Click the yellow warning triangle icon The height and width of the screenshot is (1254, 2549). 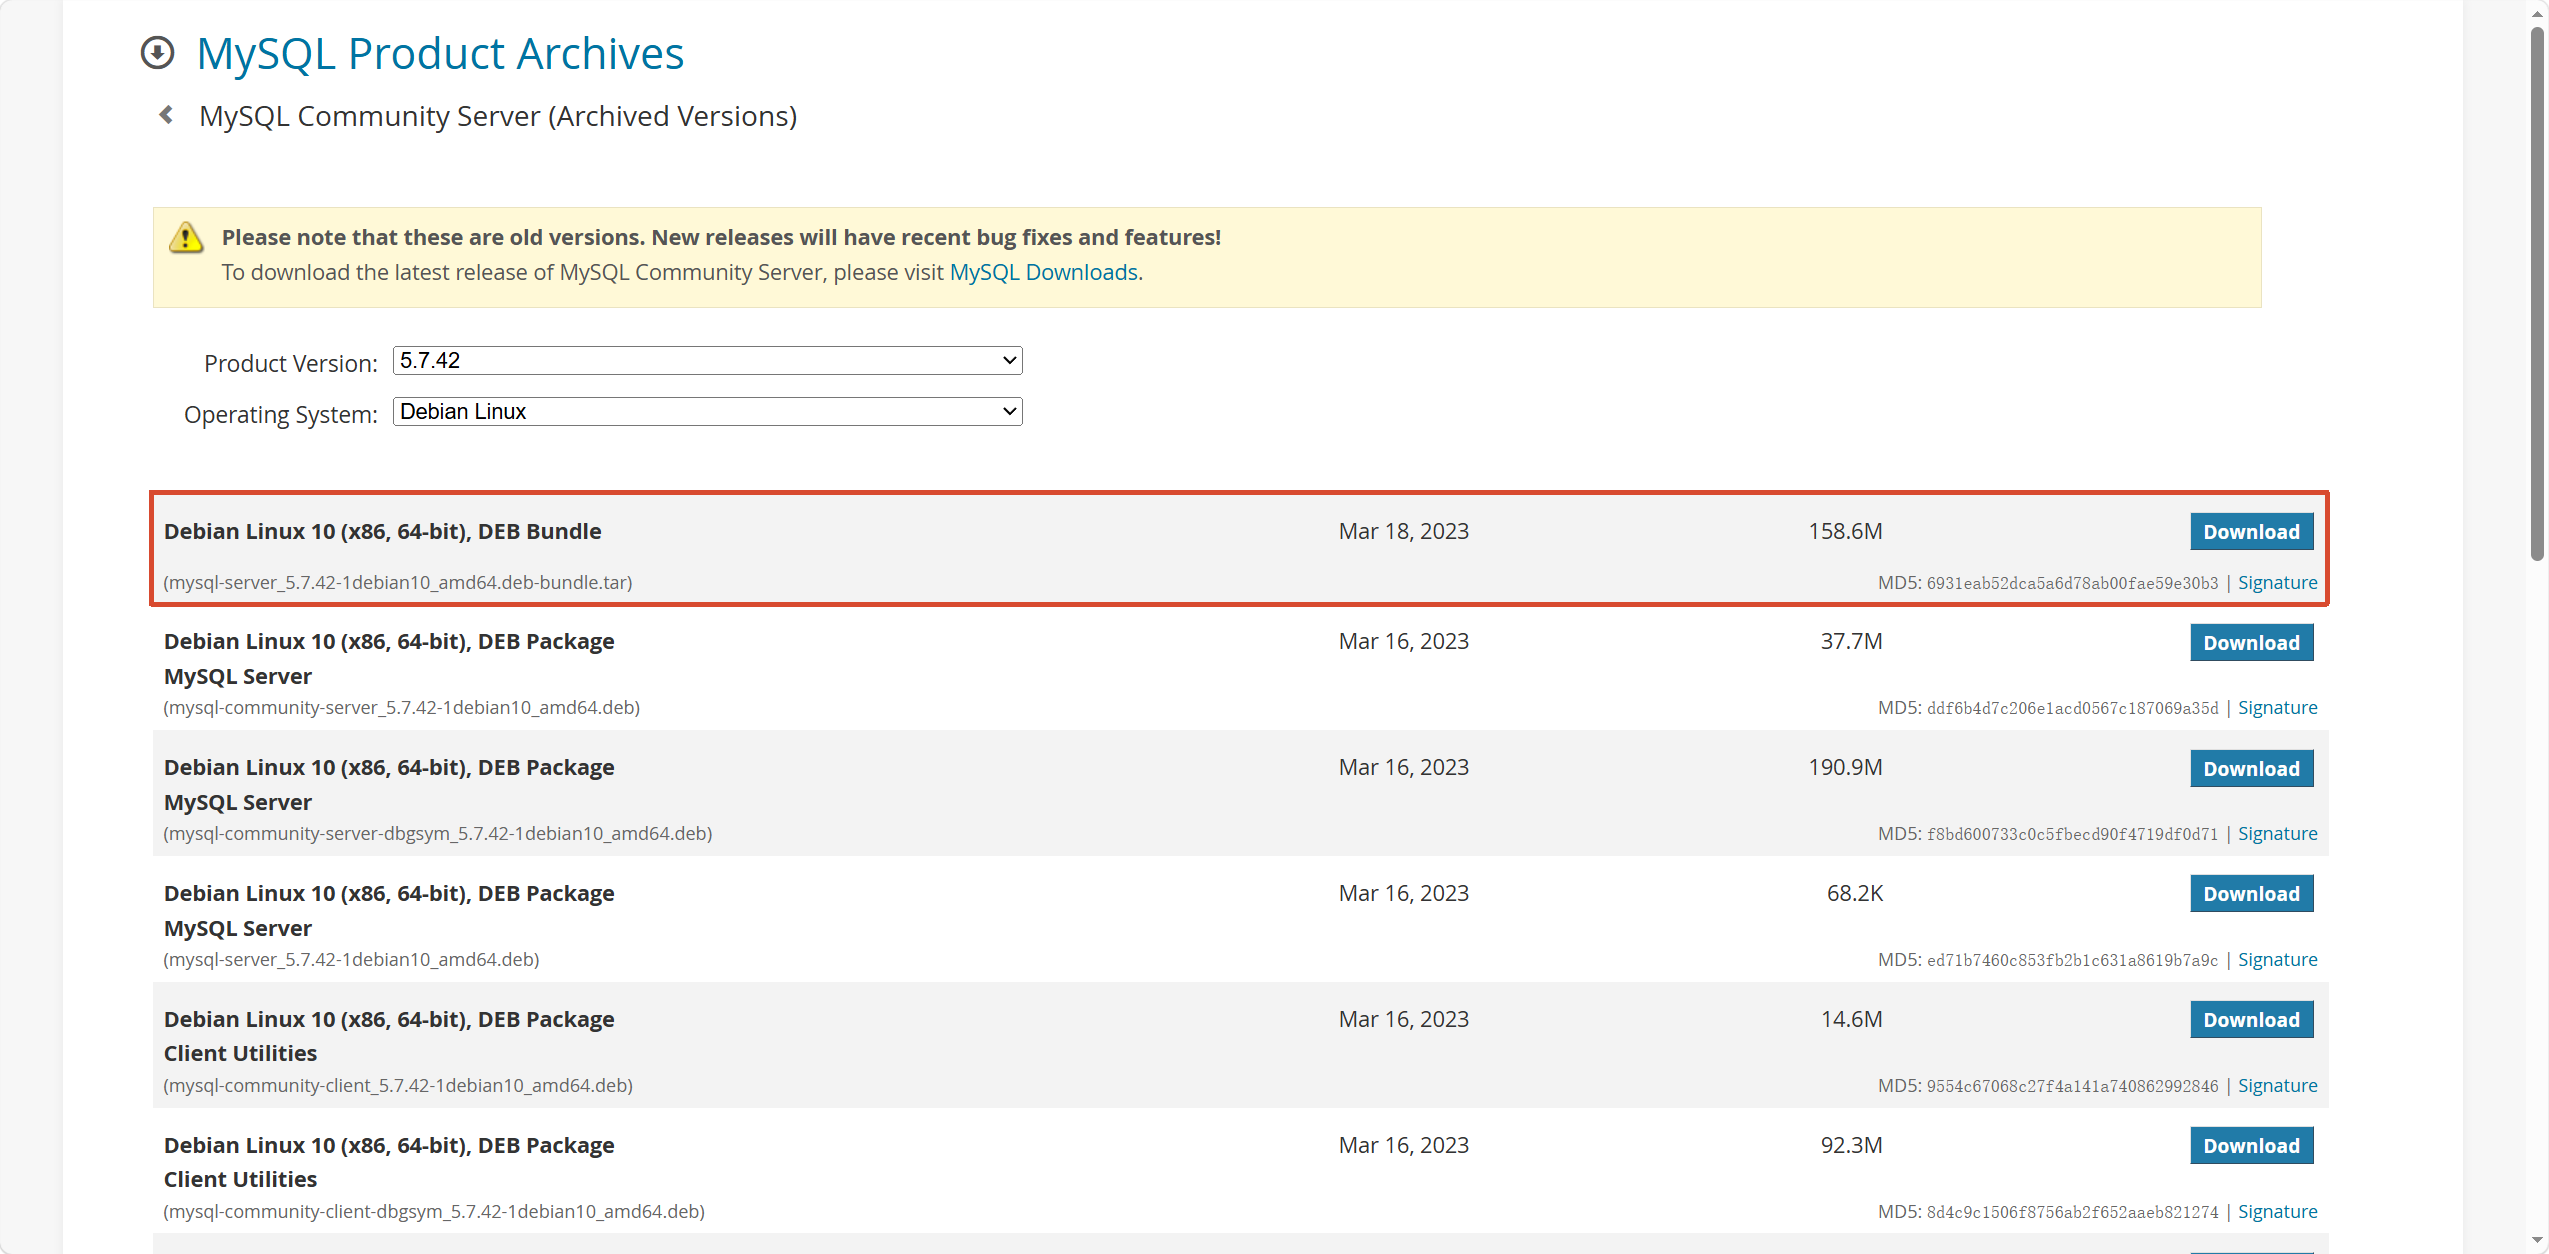[186, 238]
